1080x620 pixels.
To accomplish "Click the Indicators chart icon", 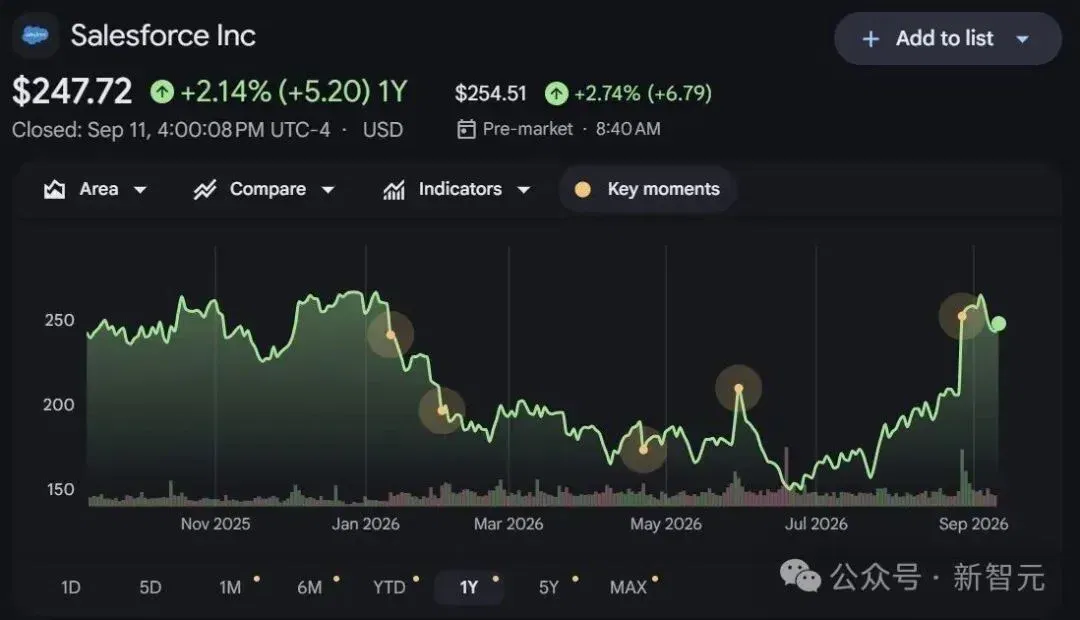I will [x=394, y=189].
